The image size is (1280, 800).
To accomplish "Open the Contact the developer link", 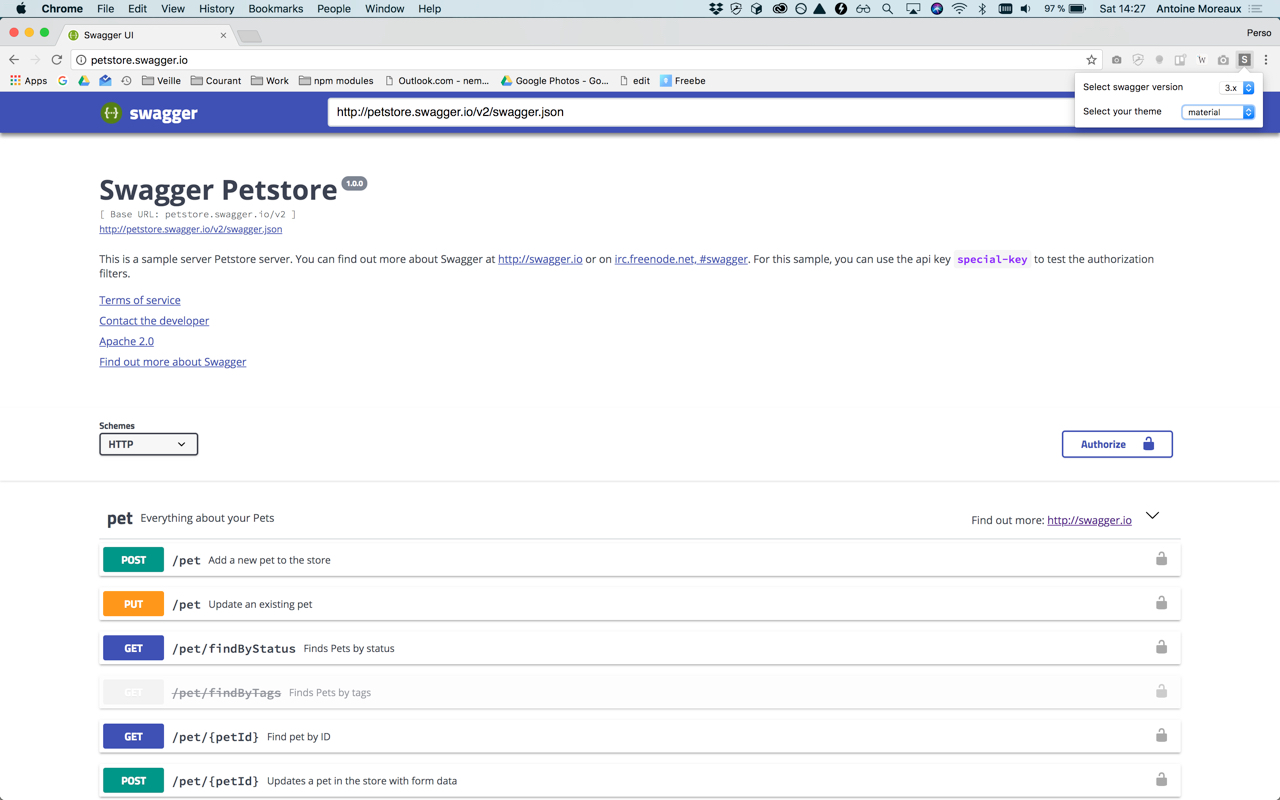I will click(x=154, y=321).
